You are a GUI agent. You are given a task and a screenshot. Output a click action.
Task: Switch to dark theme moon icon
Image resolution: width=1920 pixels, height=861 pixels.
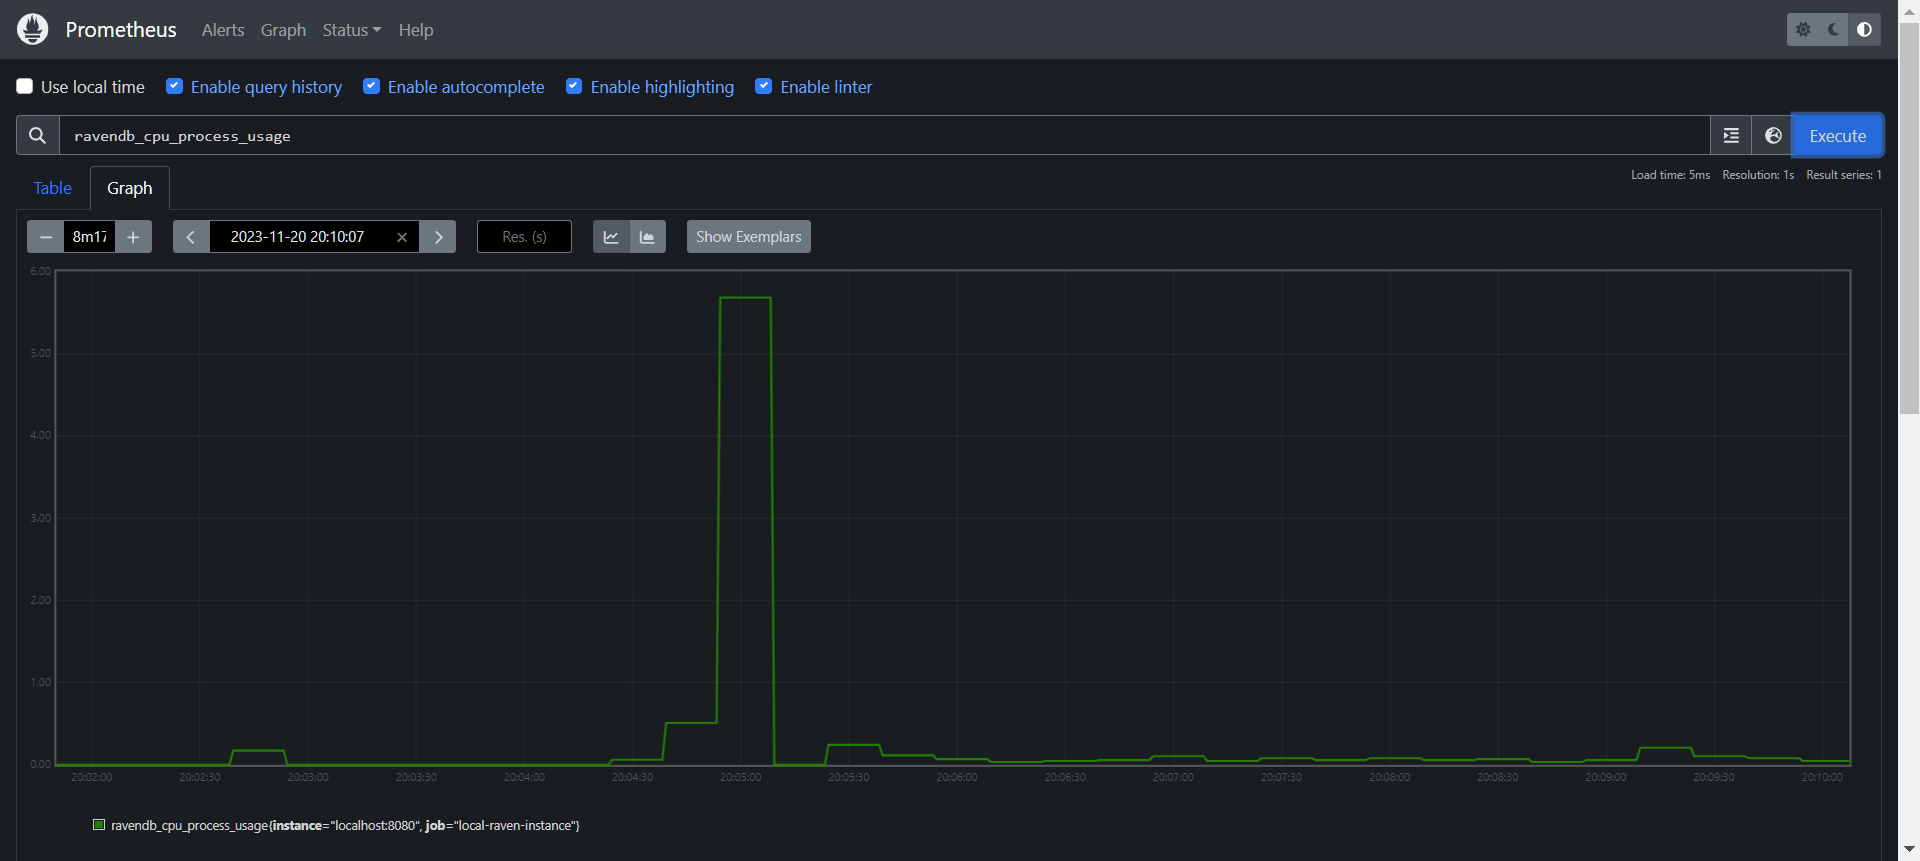tap(1834, 29)
